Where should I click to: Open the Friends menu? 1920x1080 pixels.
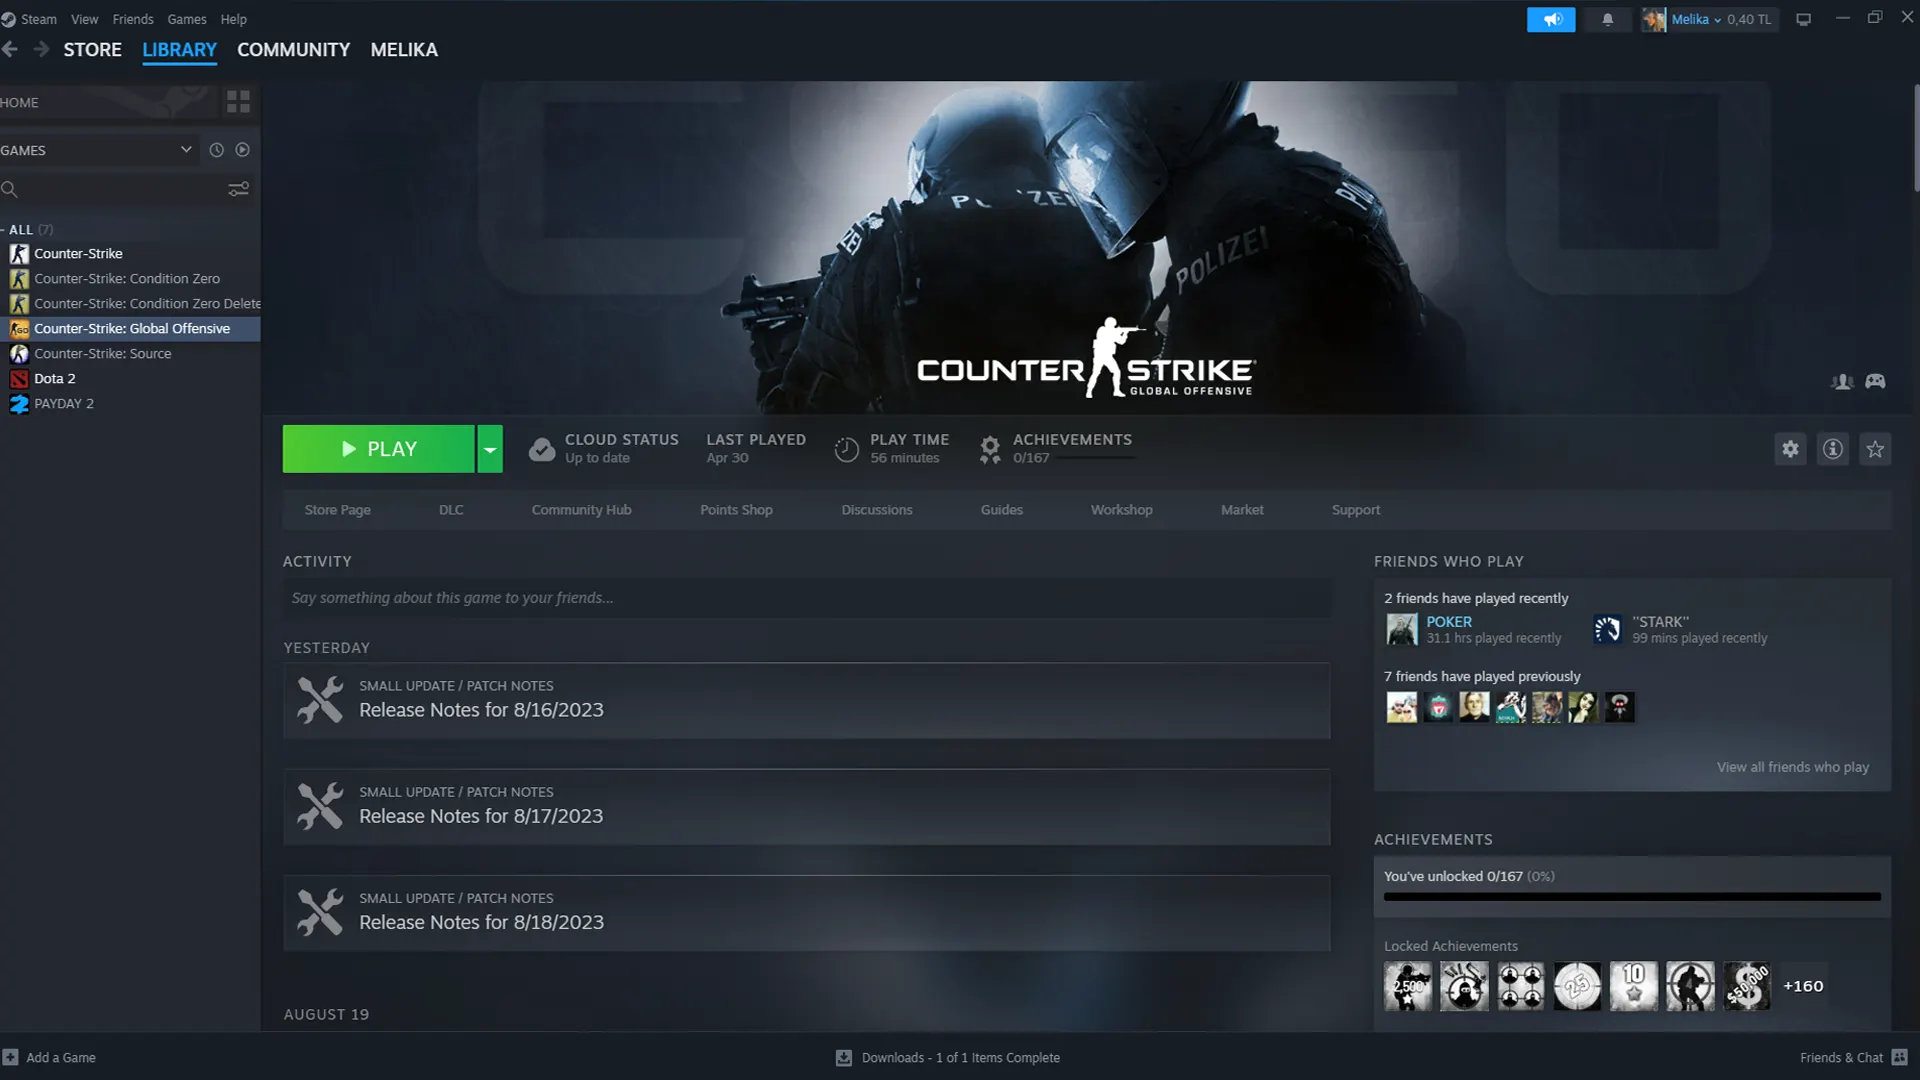pos(133,19)
